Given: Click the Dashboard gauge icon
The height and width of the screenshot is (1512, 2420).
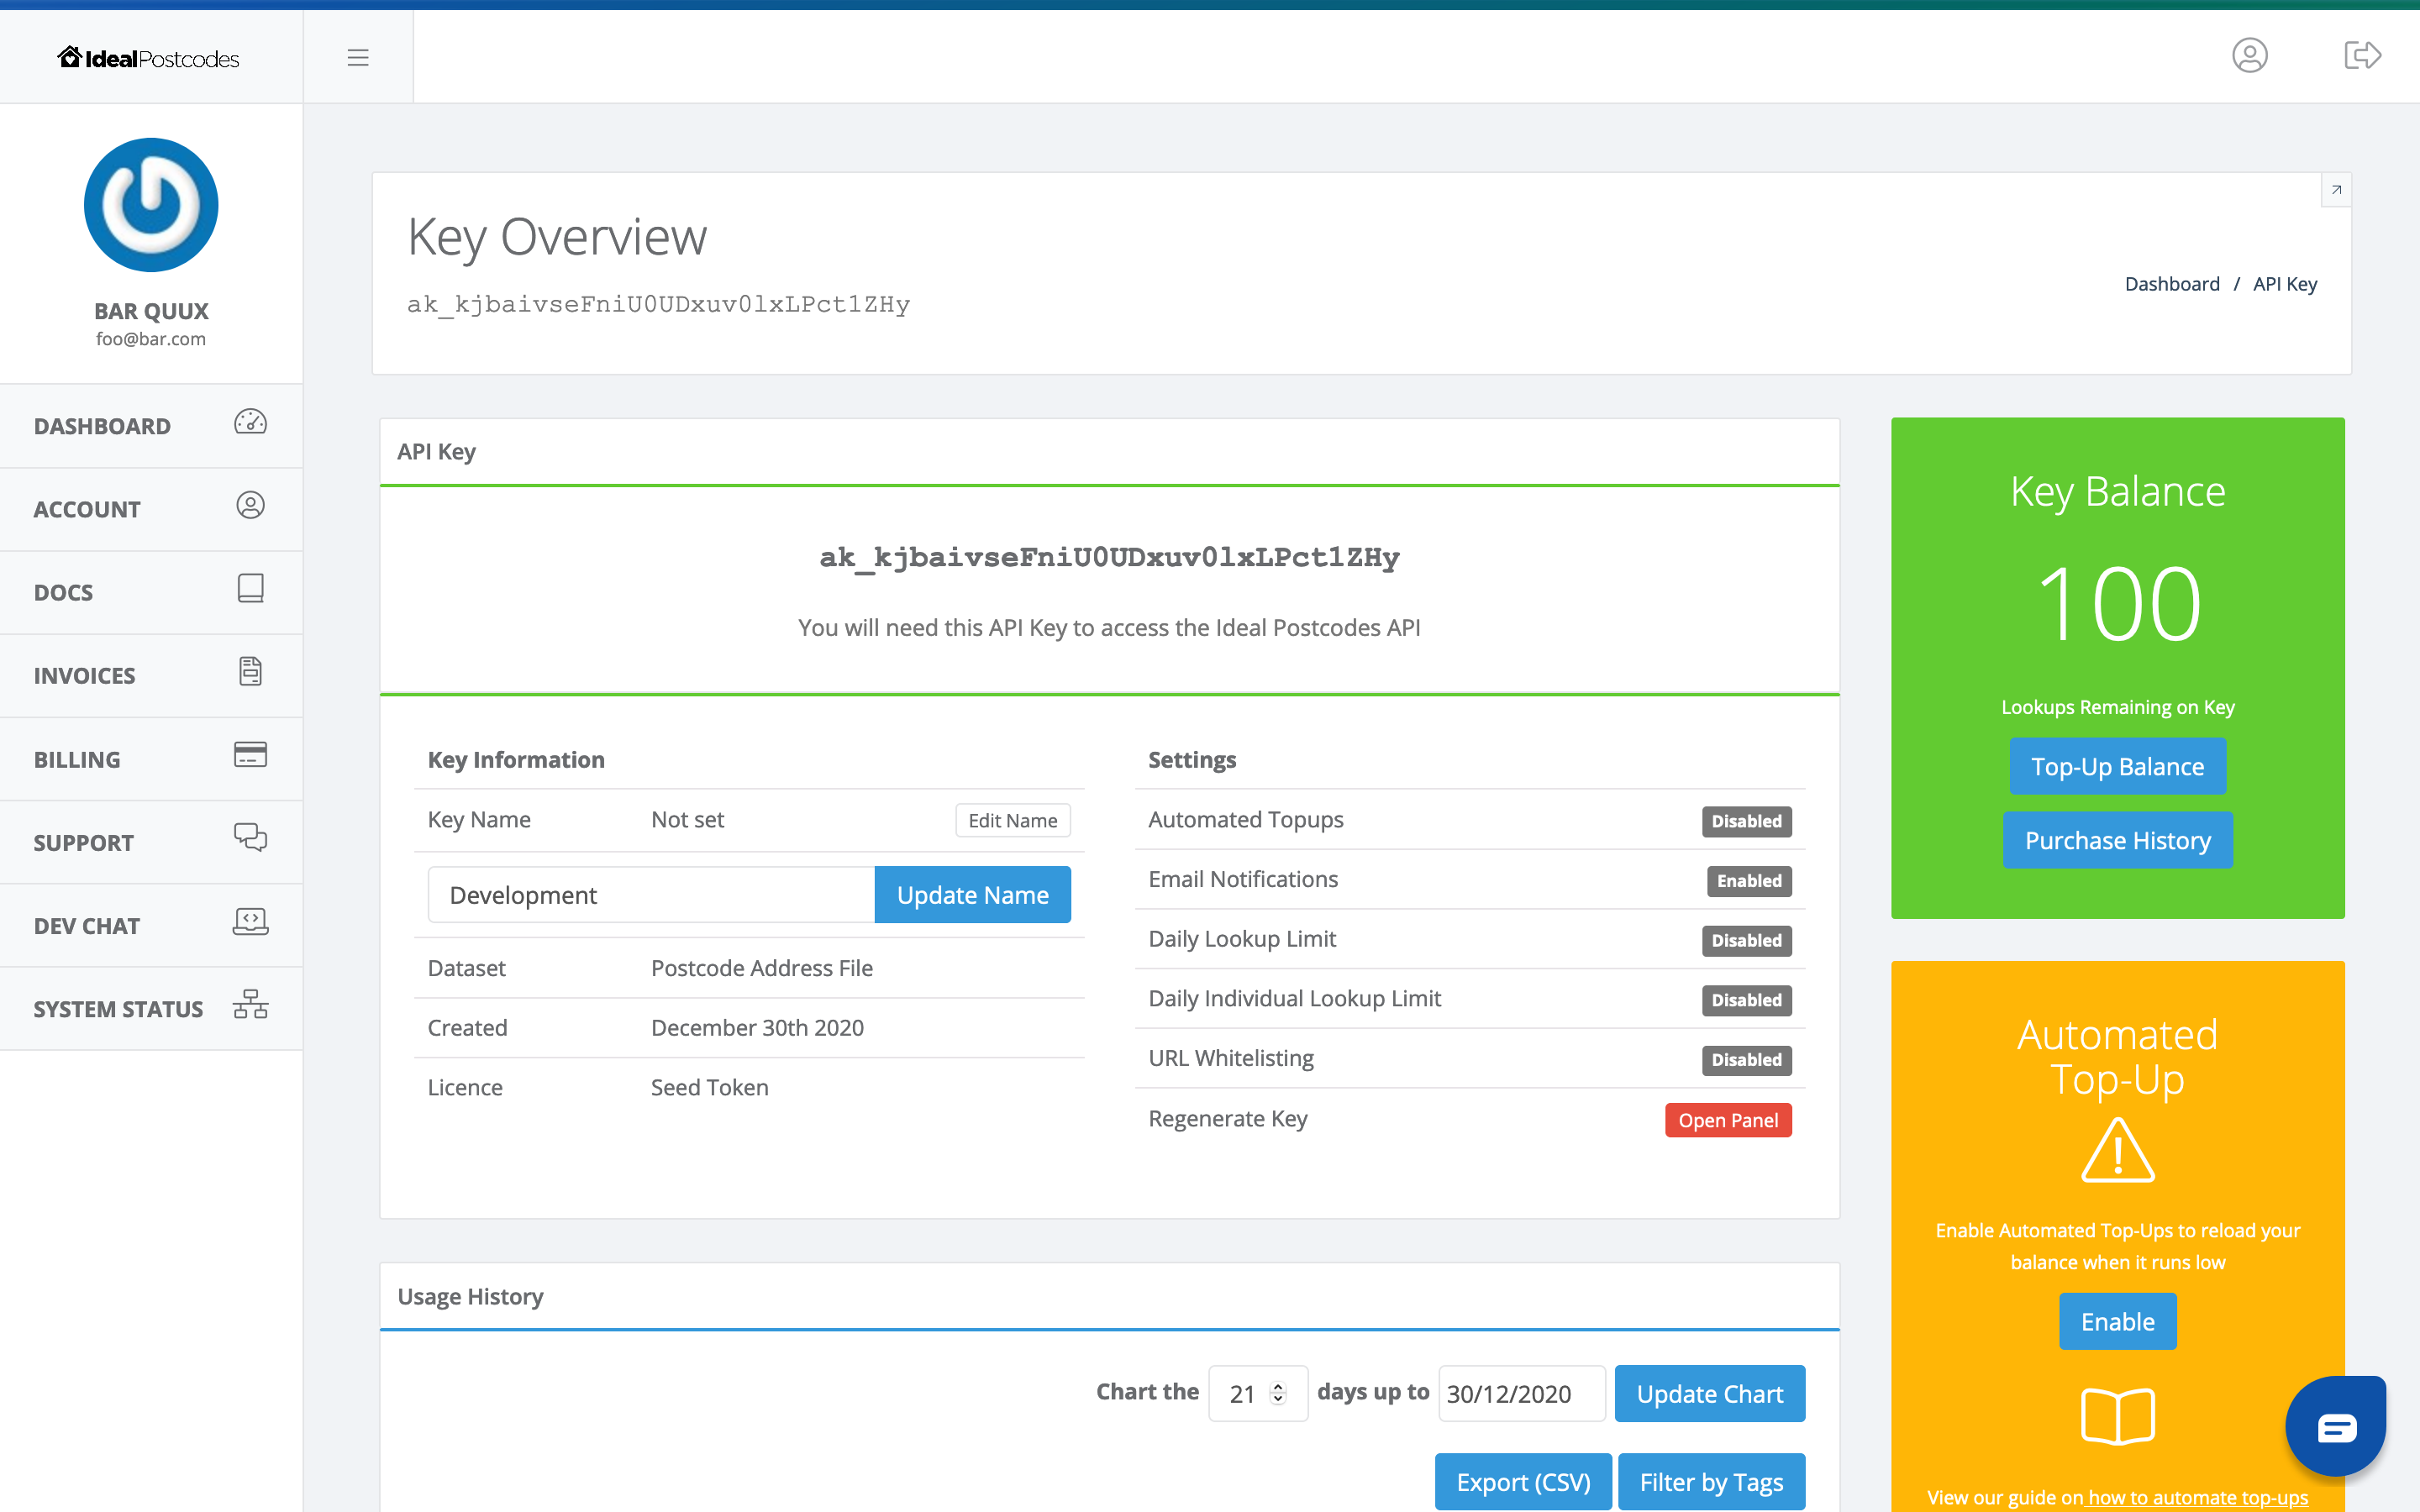Looking at the screenshot, I should 250,422.
